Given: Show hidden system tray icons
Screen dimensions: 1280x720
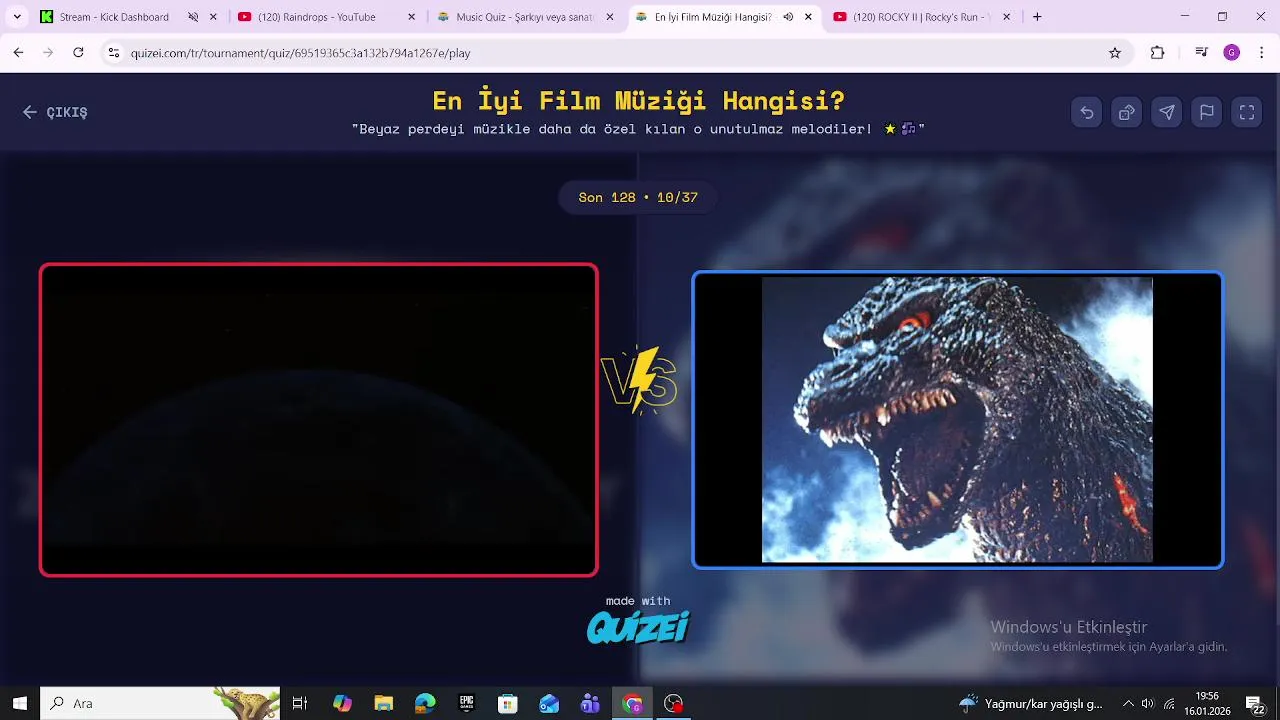Looking at the screenshot, I should (1128, 703).
